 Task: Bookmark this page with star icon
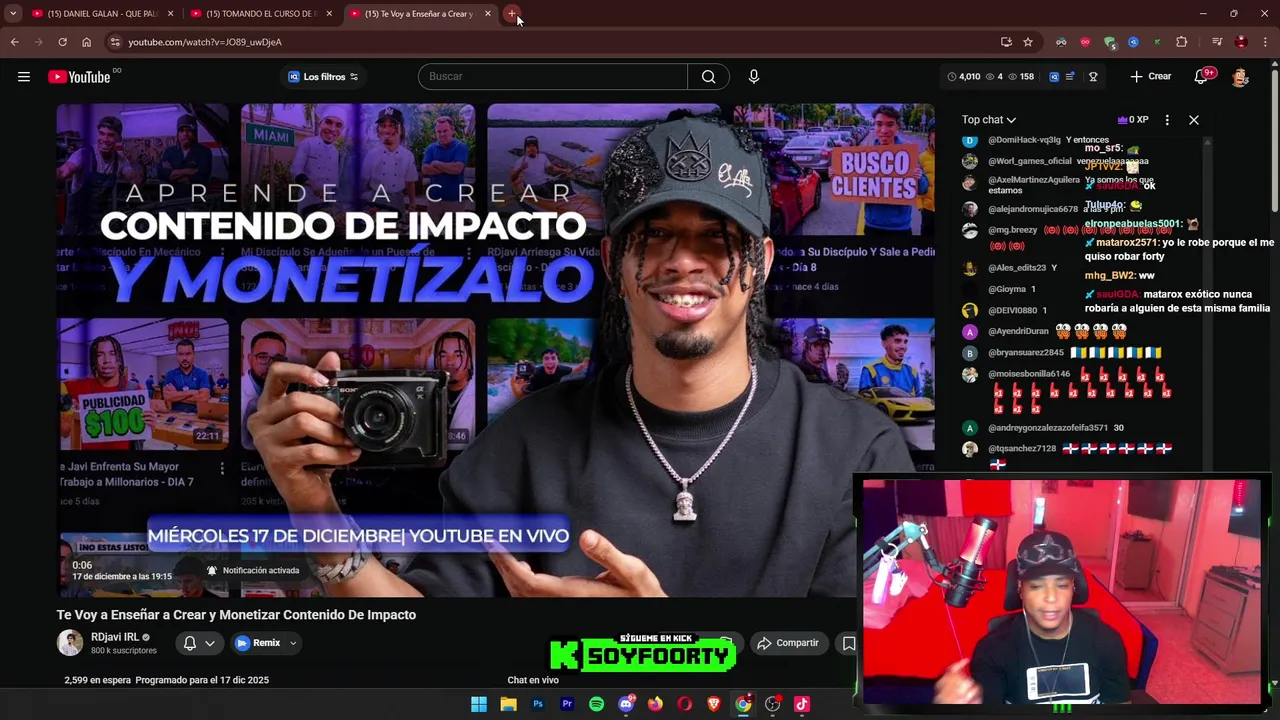click(x=1027, y=42)
